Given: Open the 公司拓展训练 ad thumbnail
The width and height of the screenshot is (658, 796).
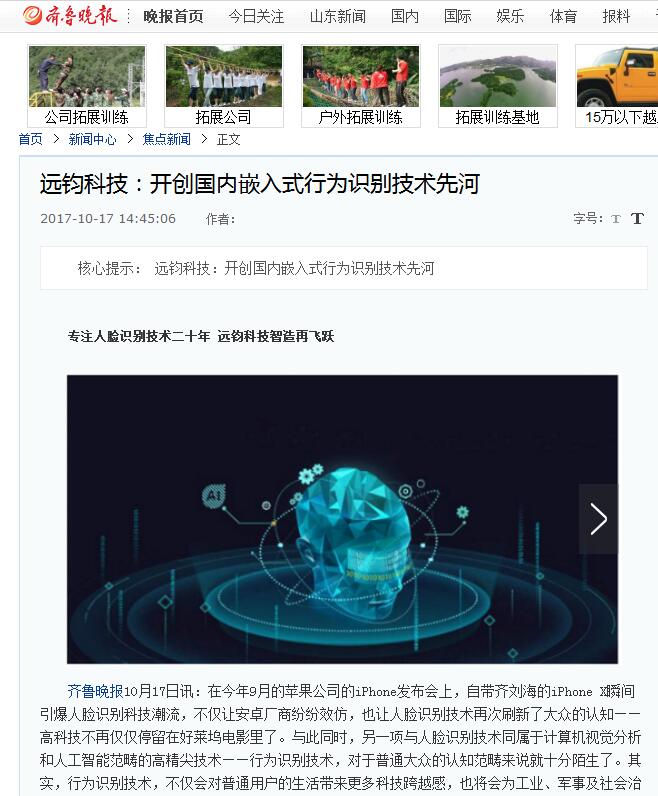Looking at the screenshot, I should coord(87,86).
